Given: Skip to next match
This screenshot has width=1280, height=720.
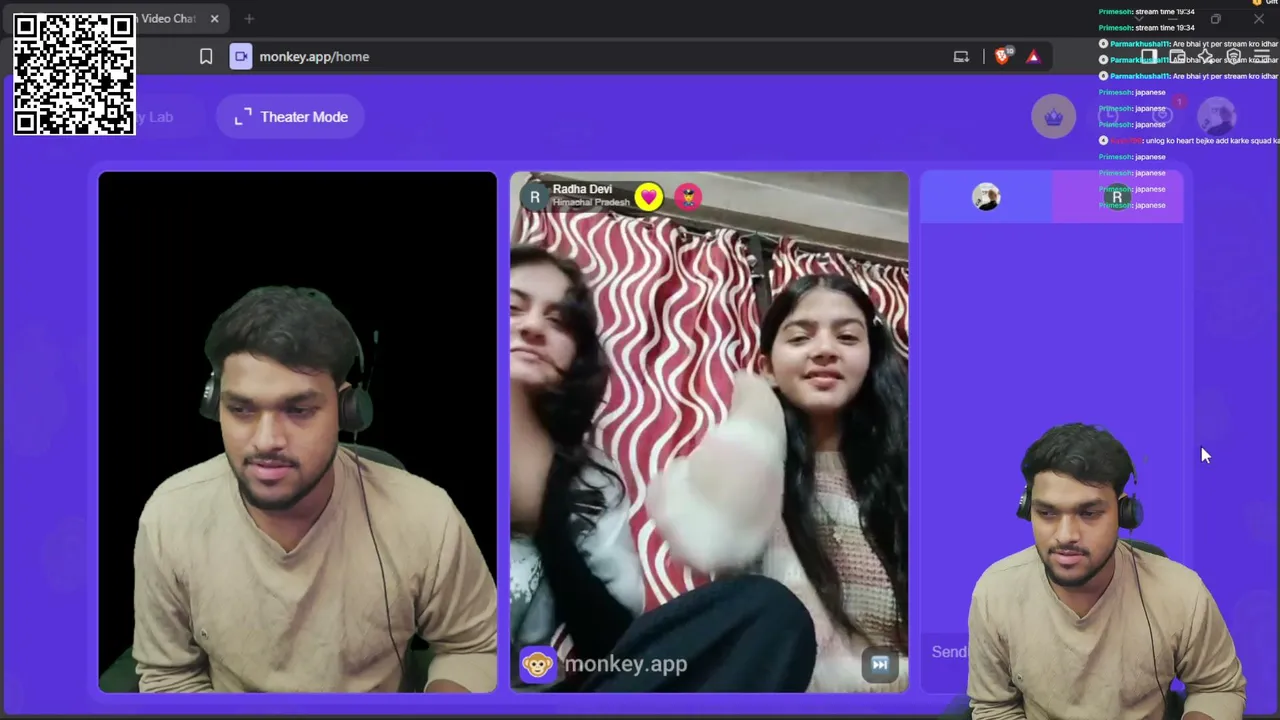Looking at the screenshot, I should tap(880, 664).
